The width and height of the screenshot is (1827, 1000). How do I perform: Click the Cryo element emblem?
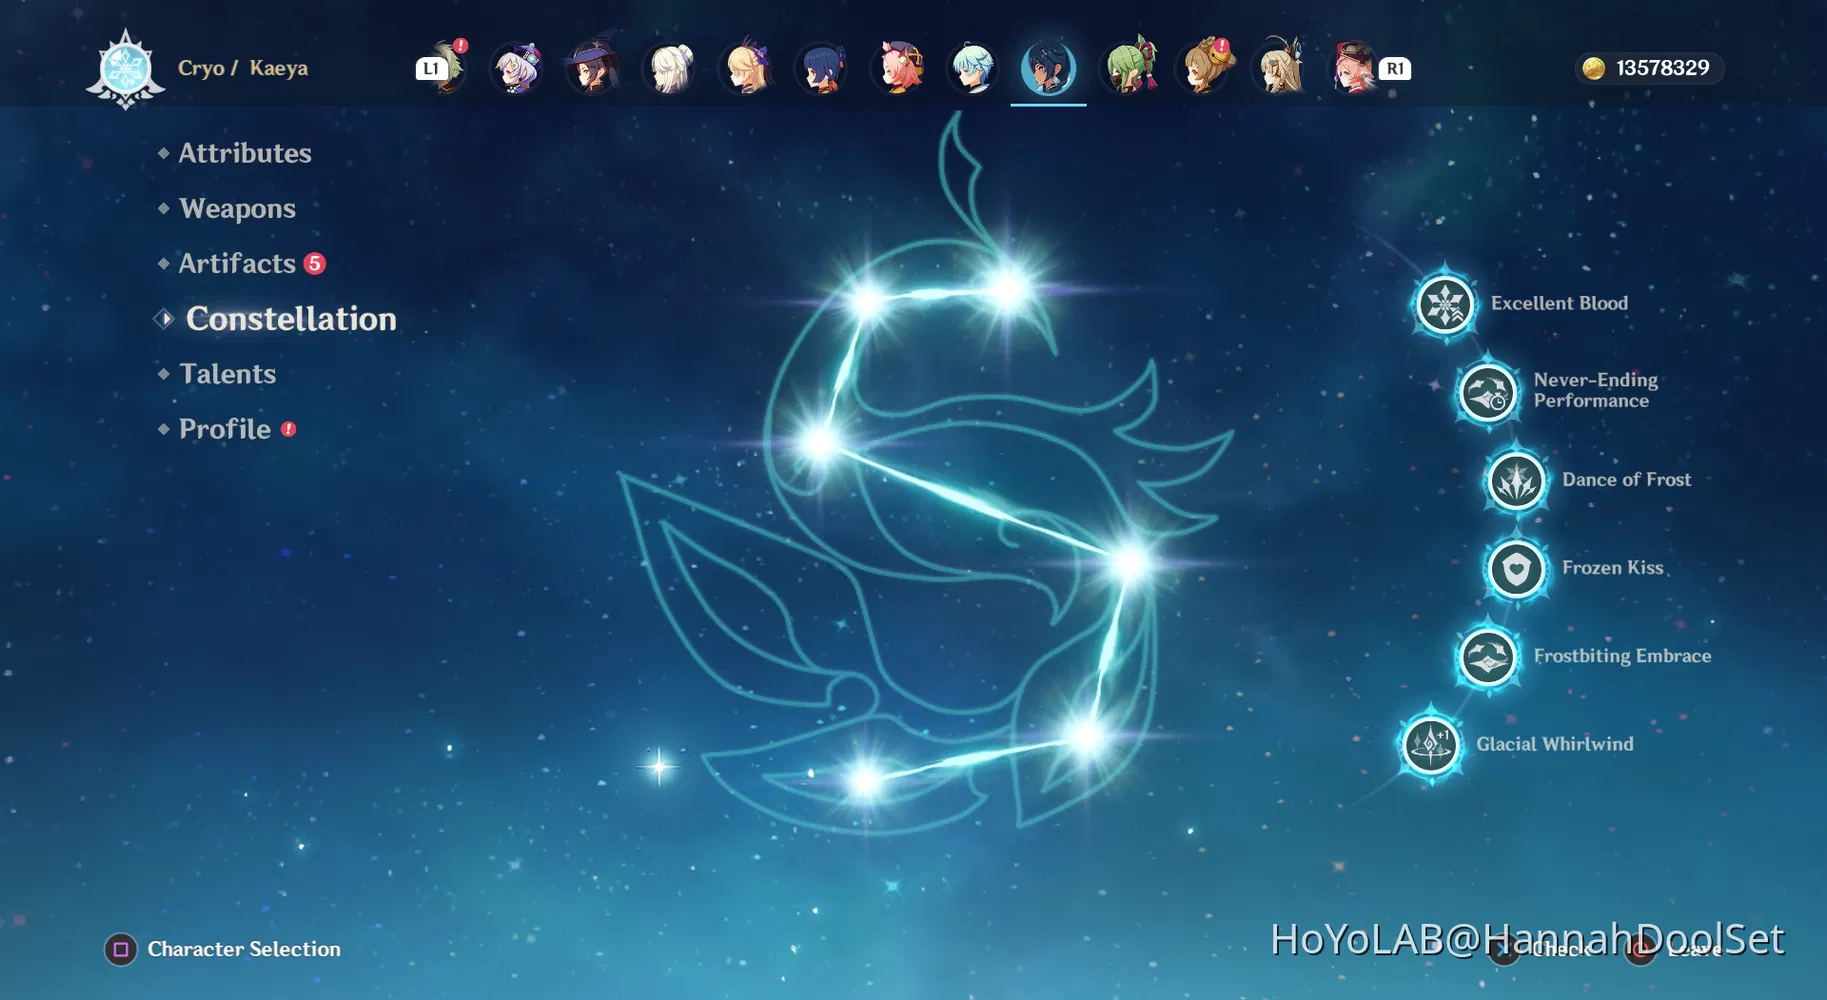pyautogui.click(x=126, y=69)
